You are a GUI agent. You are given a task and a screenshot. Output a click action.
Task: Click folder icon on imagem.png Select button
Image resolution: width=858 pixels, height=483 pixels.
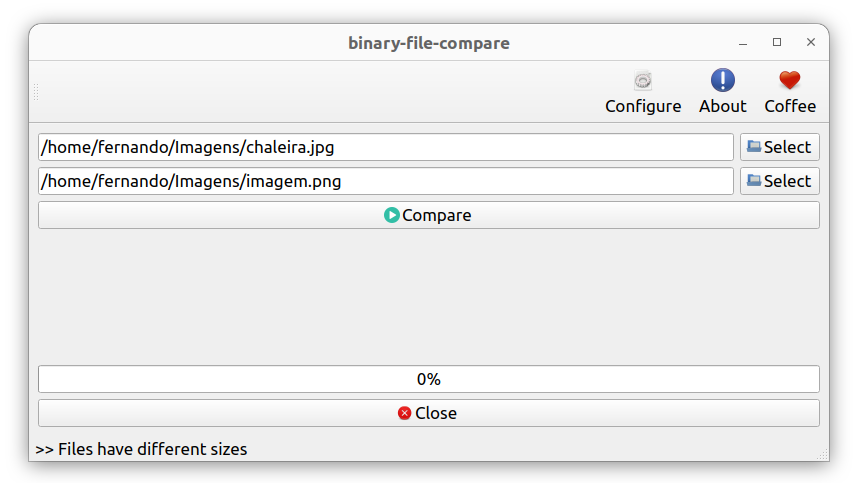point(754,181)
